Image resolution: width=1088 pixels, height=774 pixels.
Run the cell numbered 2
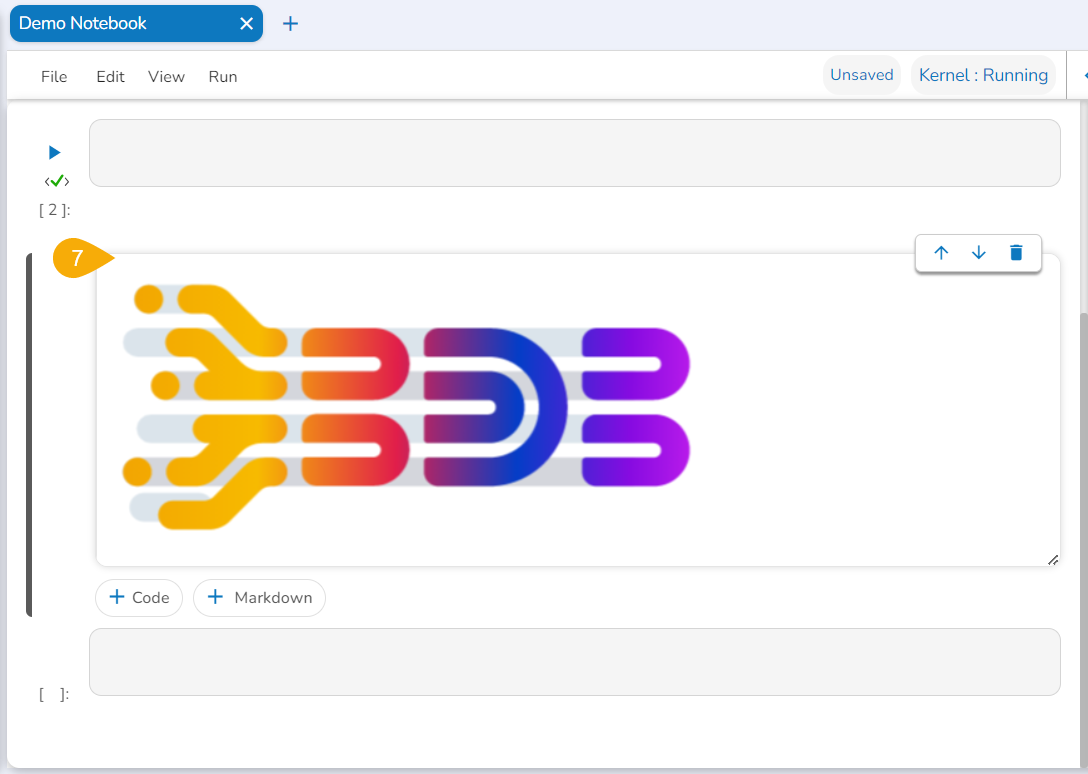point(54,152)
